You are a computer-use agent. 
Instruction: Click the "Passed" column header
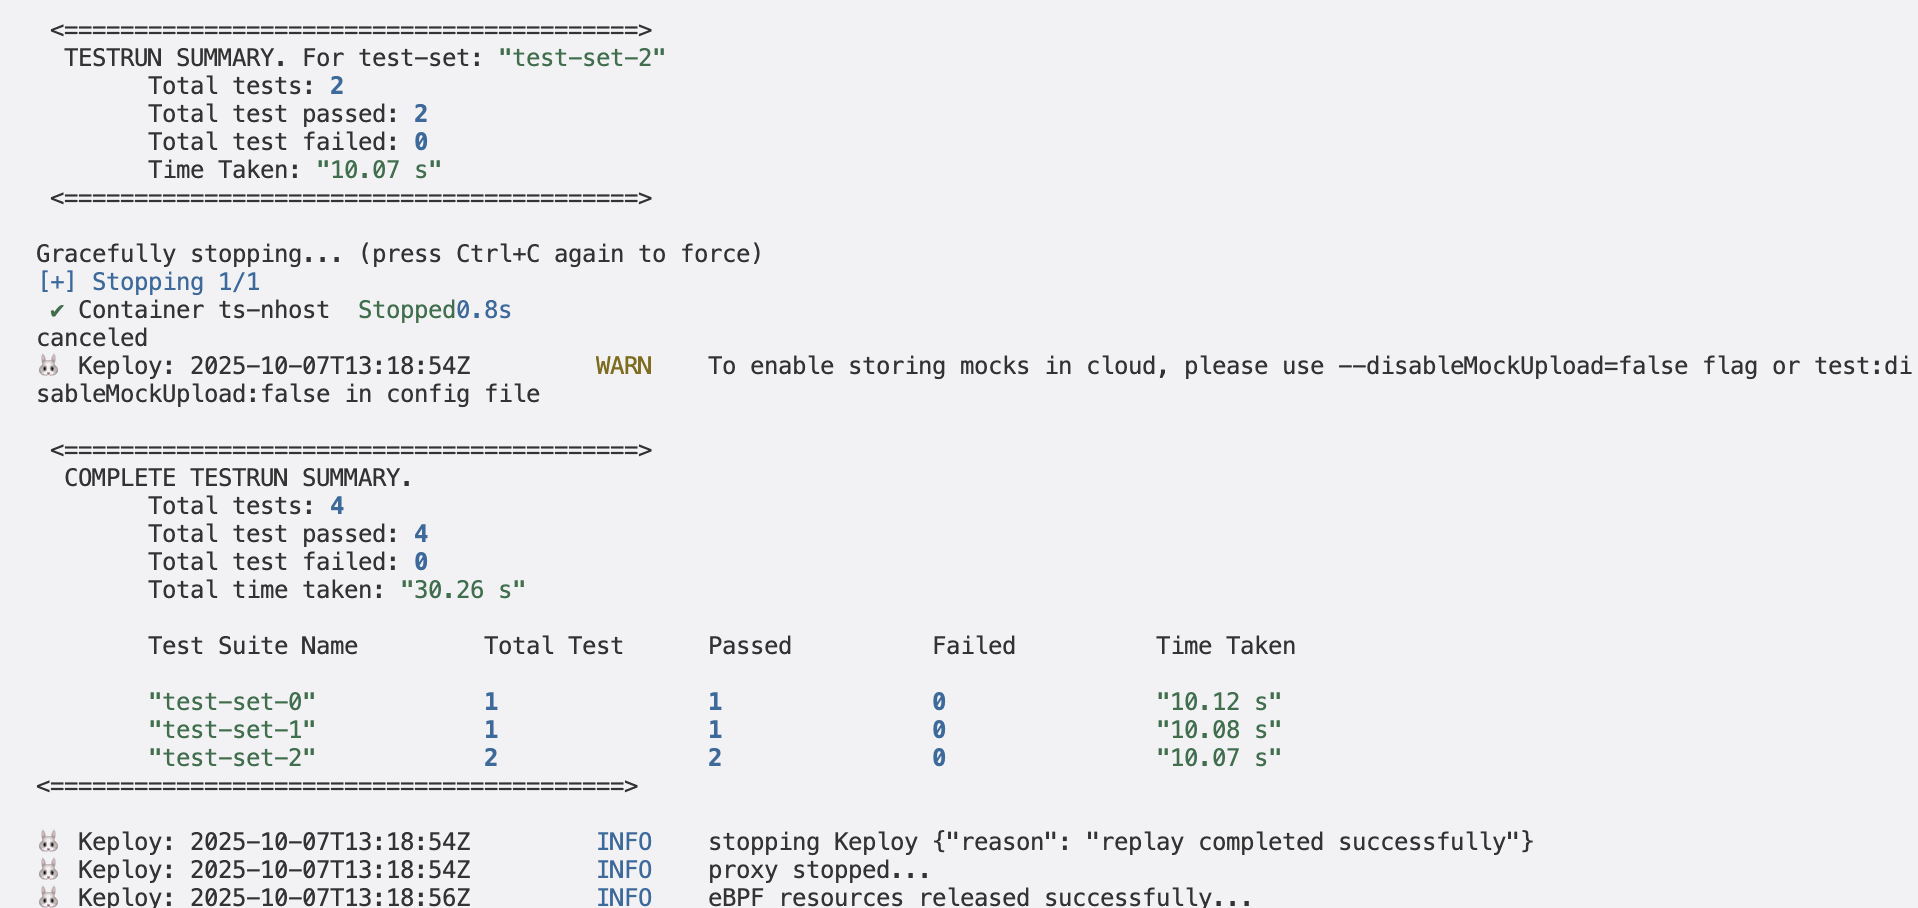coord(749,646)
